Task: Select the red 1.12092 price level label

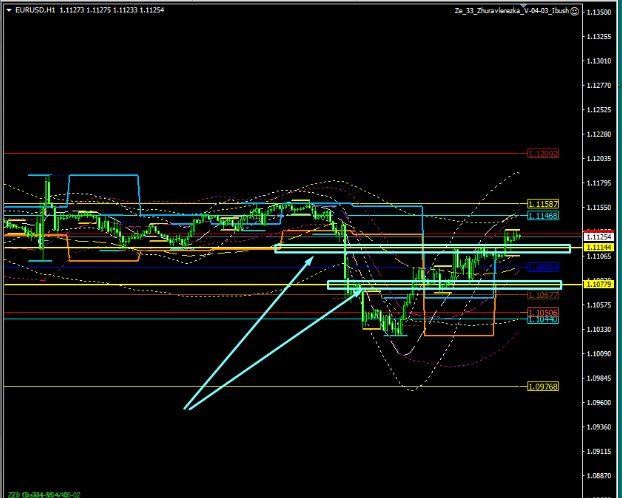Action: point(542,154)
